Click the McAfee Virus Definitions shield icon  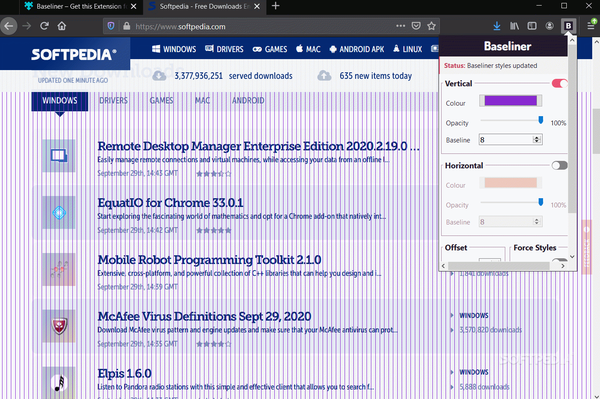[59, 326]
